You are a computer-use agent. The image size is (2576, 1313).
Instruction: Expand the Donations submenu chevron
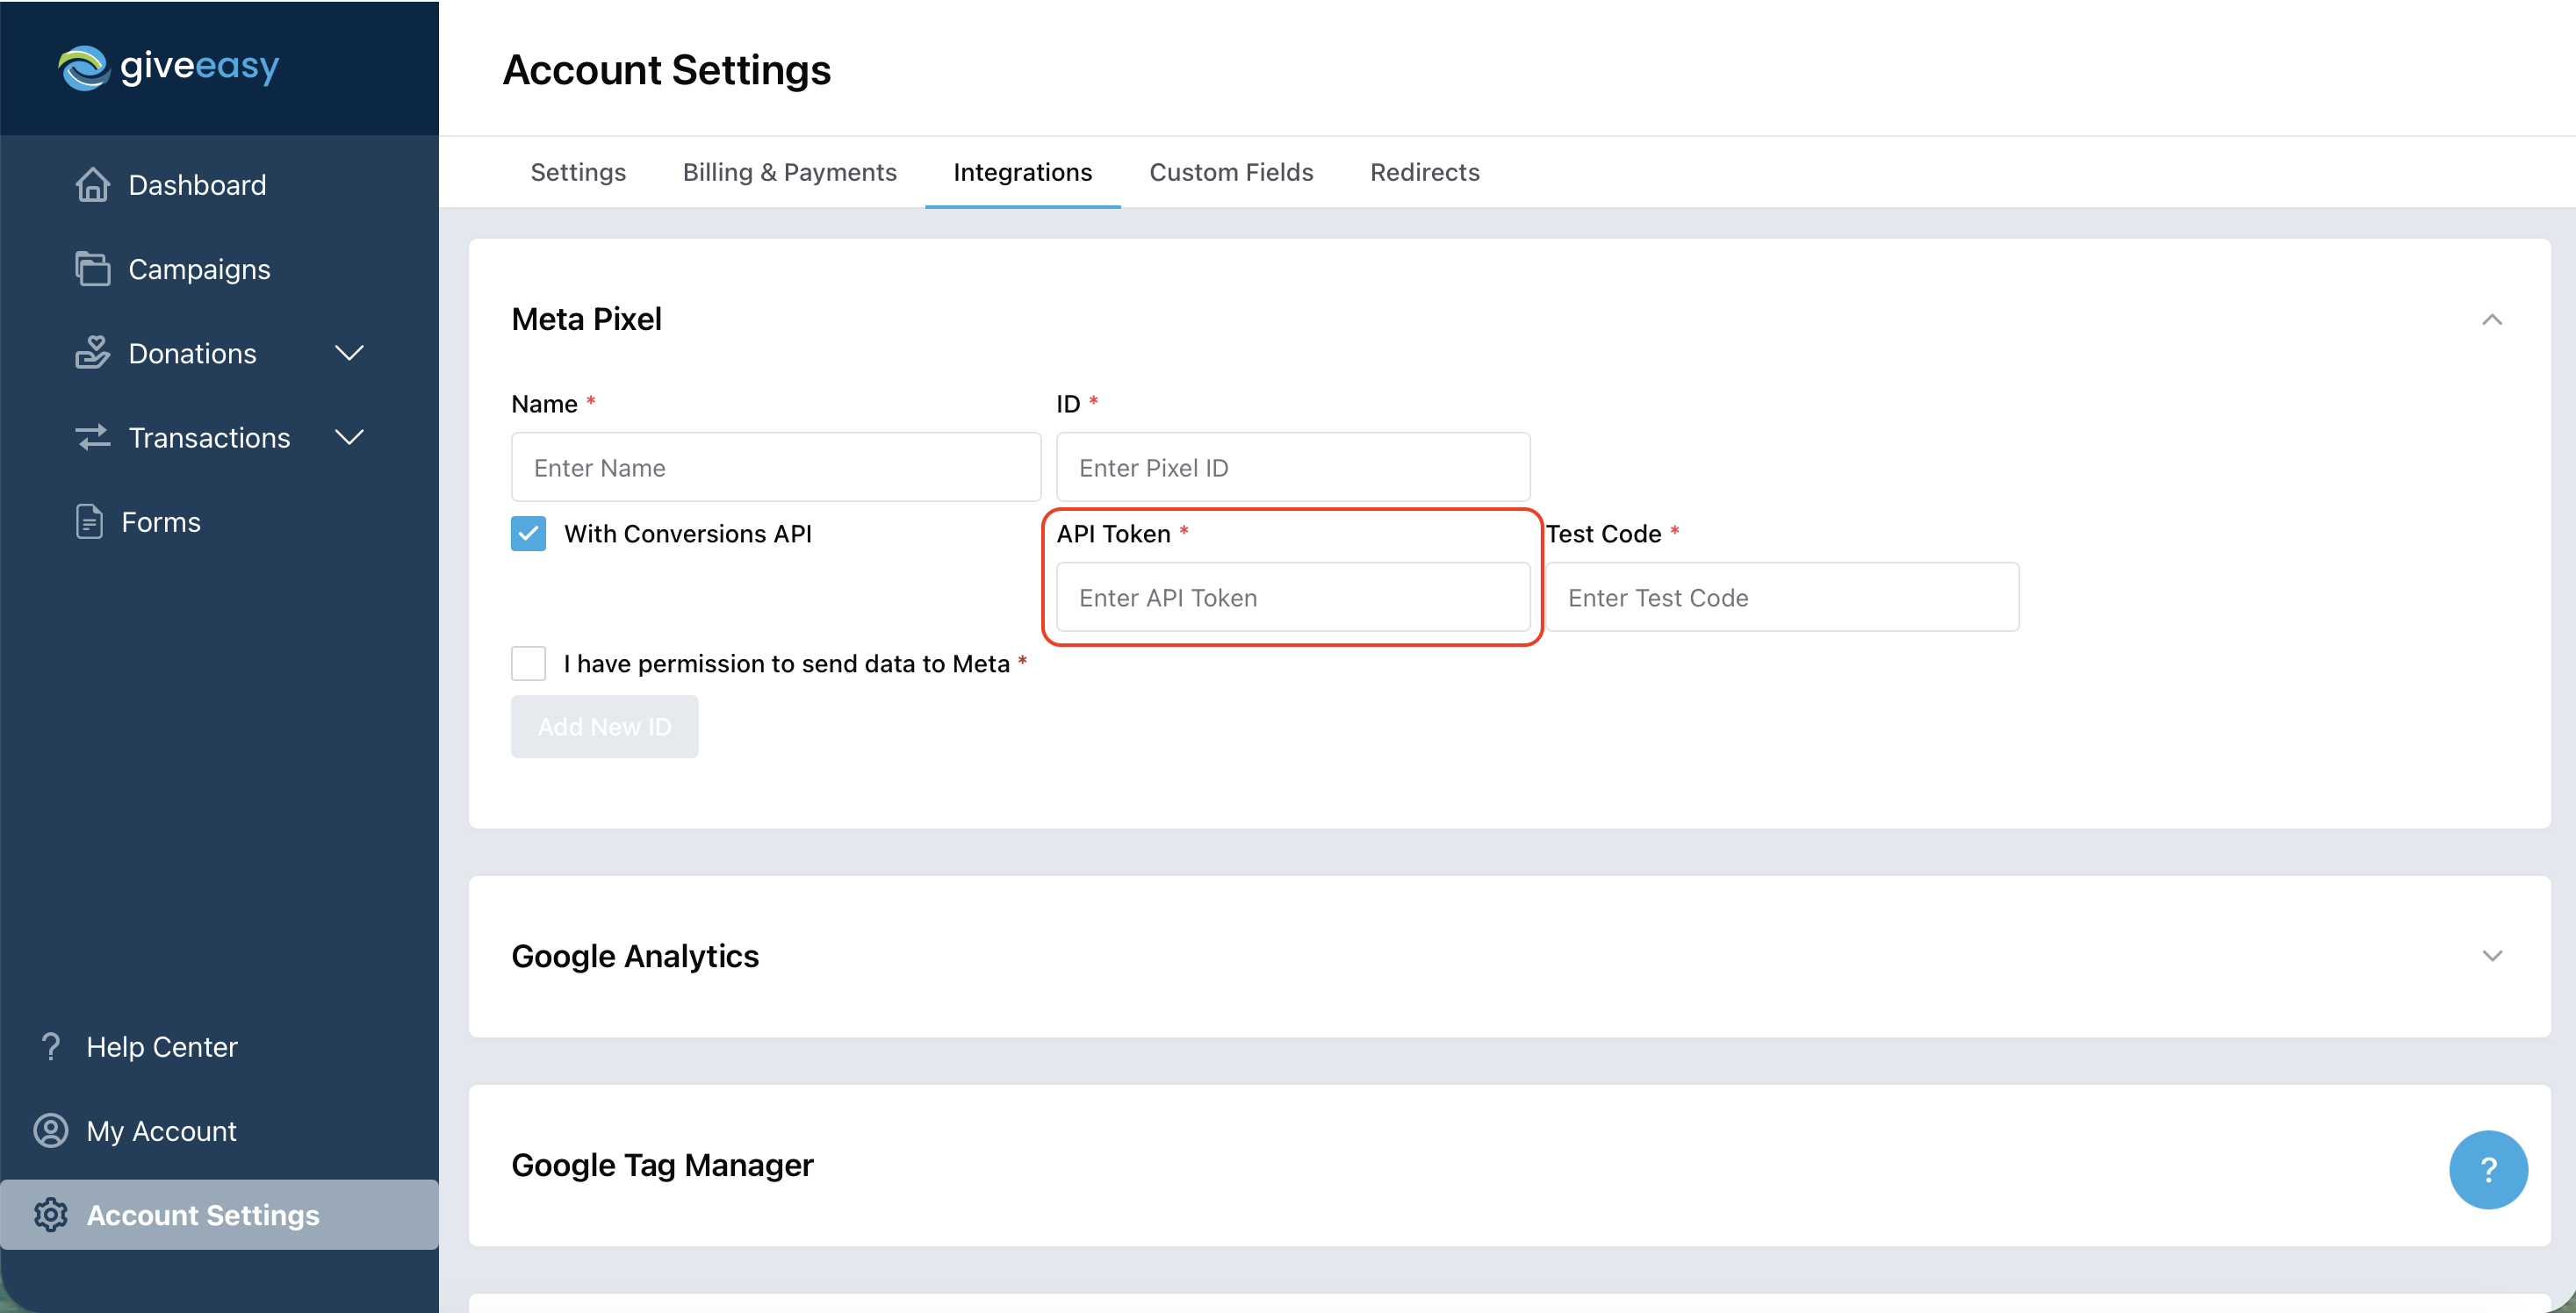pyautogui.click(x=349, y=353)
